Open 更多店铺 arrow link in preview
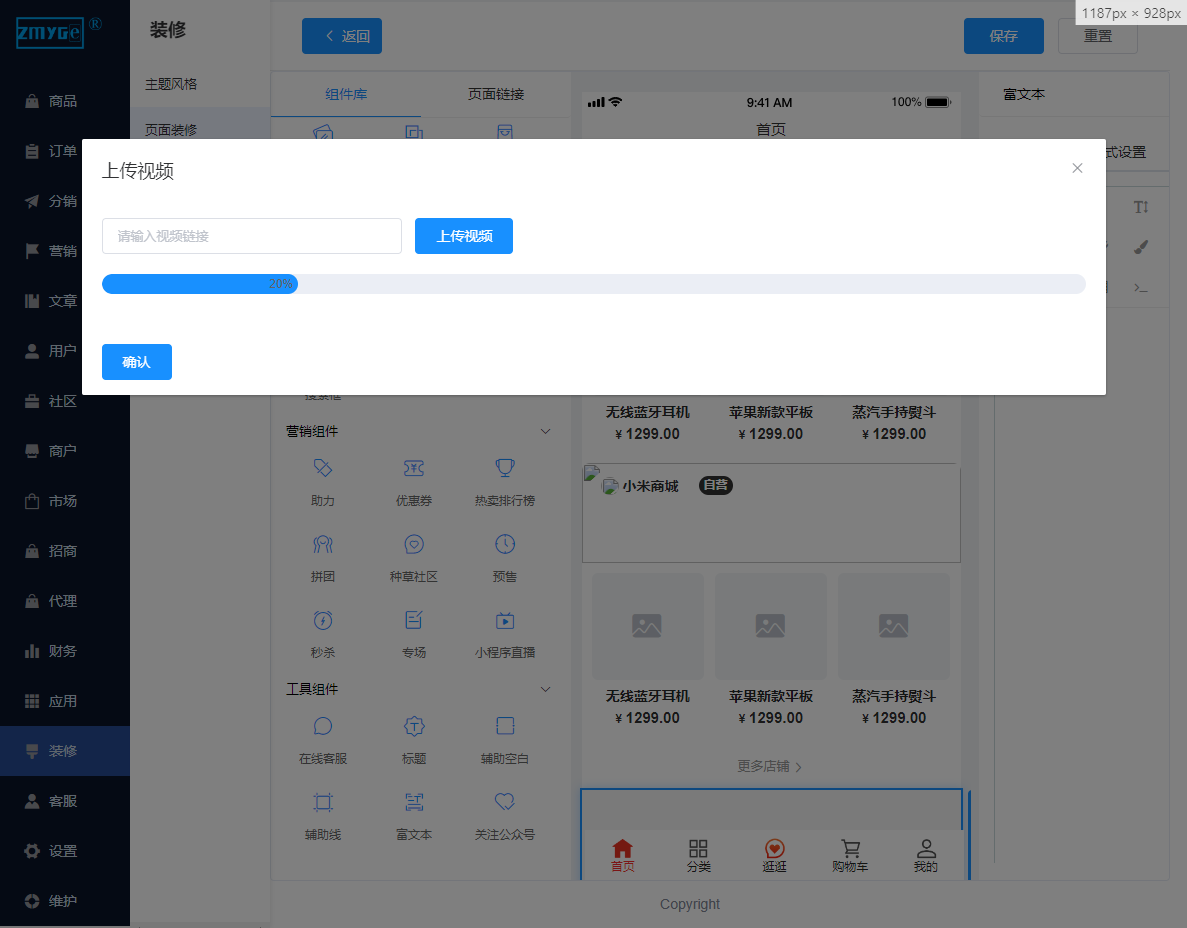1187x928 pixels. tap(769, 766)
